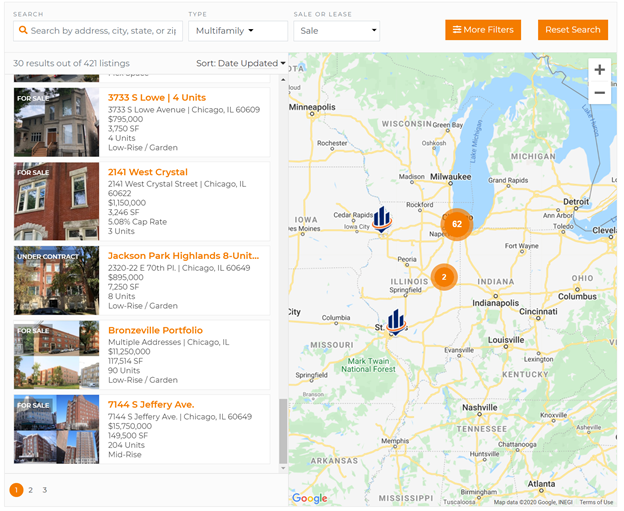Go to results page 3
Viewport: 624px width, 511px height.
click(x=45, y=490)
